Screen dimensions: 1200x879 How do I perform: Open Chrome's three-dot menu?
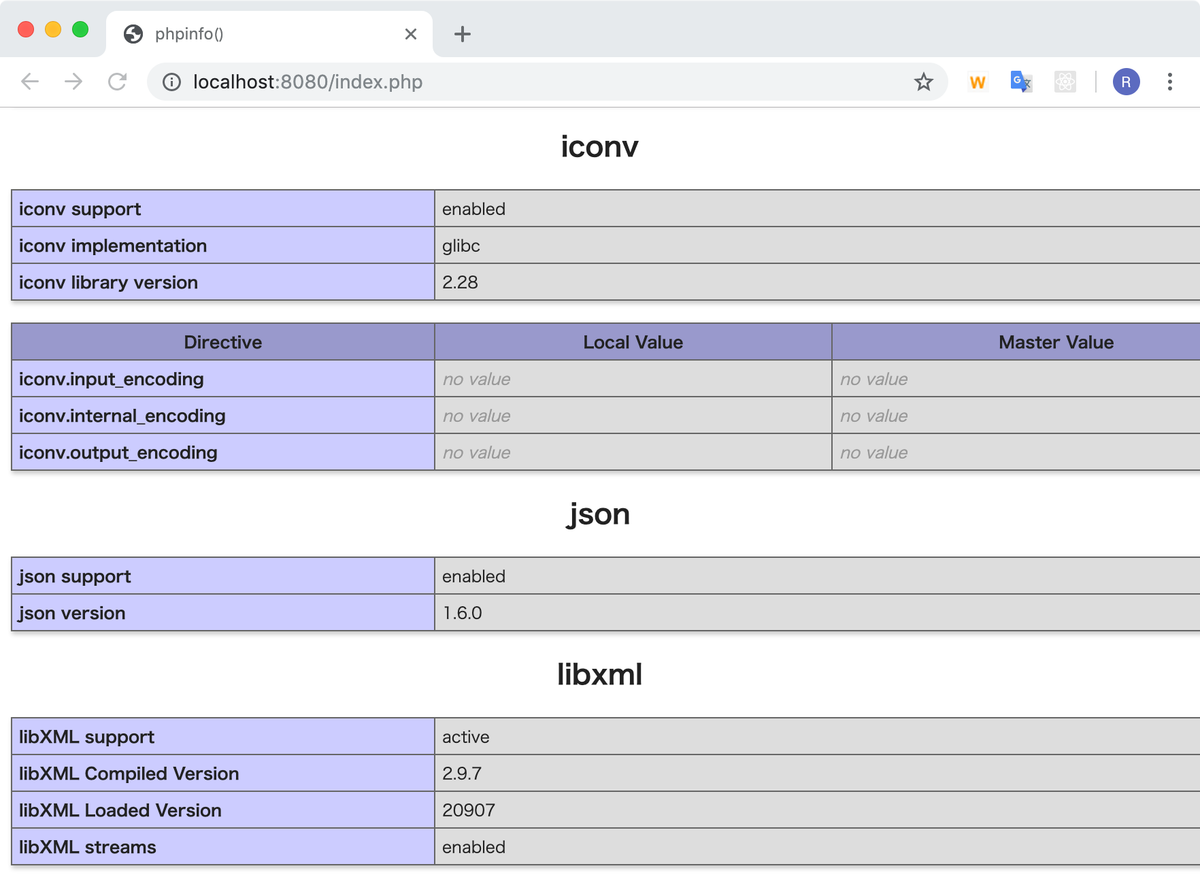coord(1170,82)
